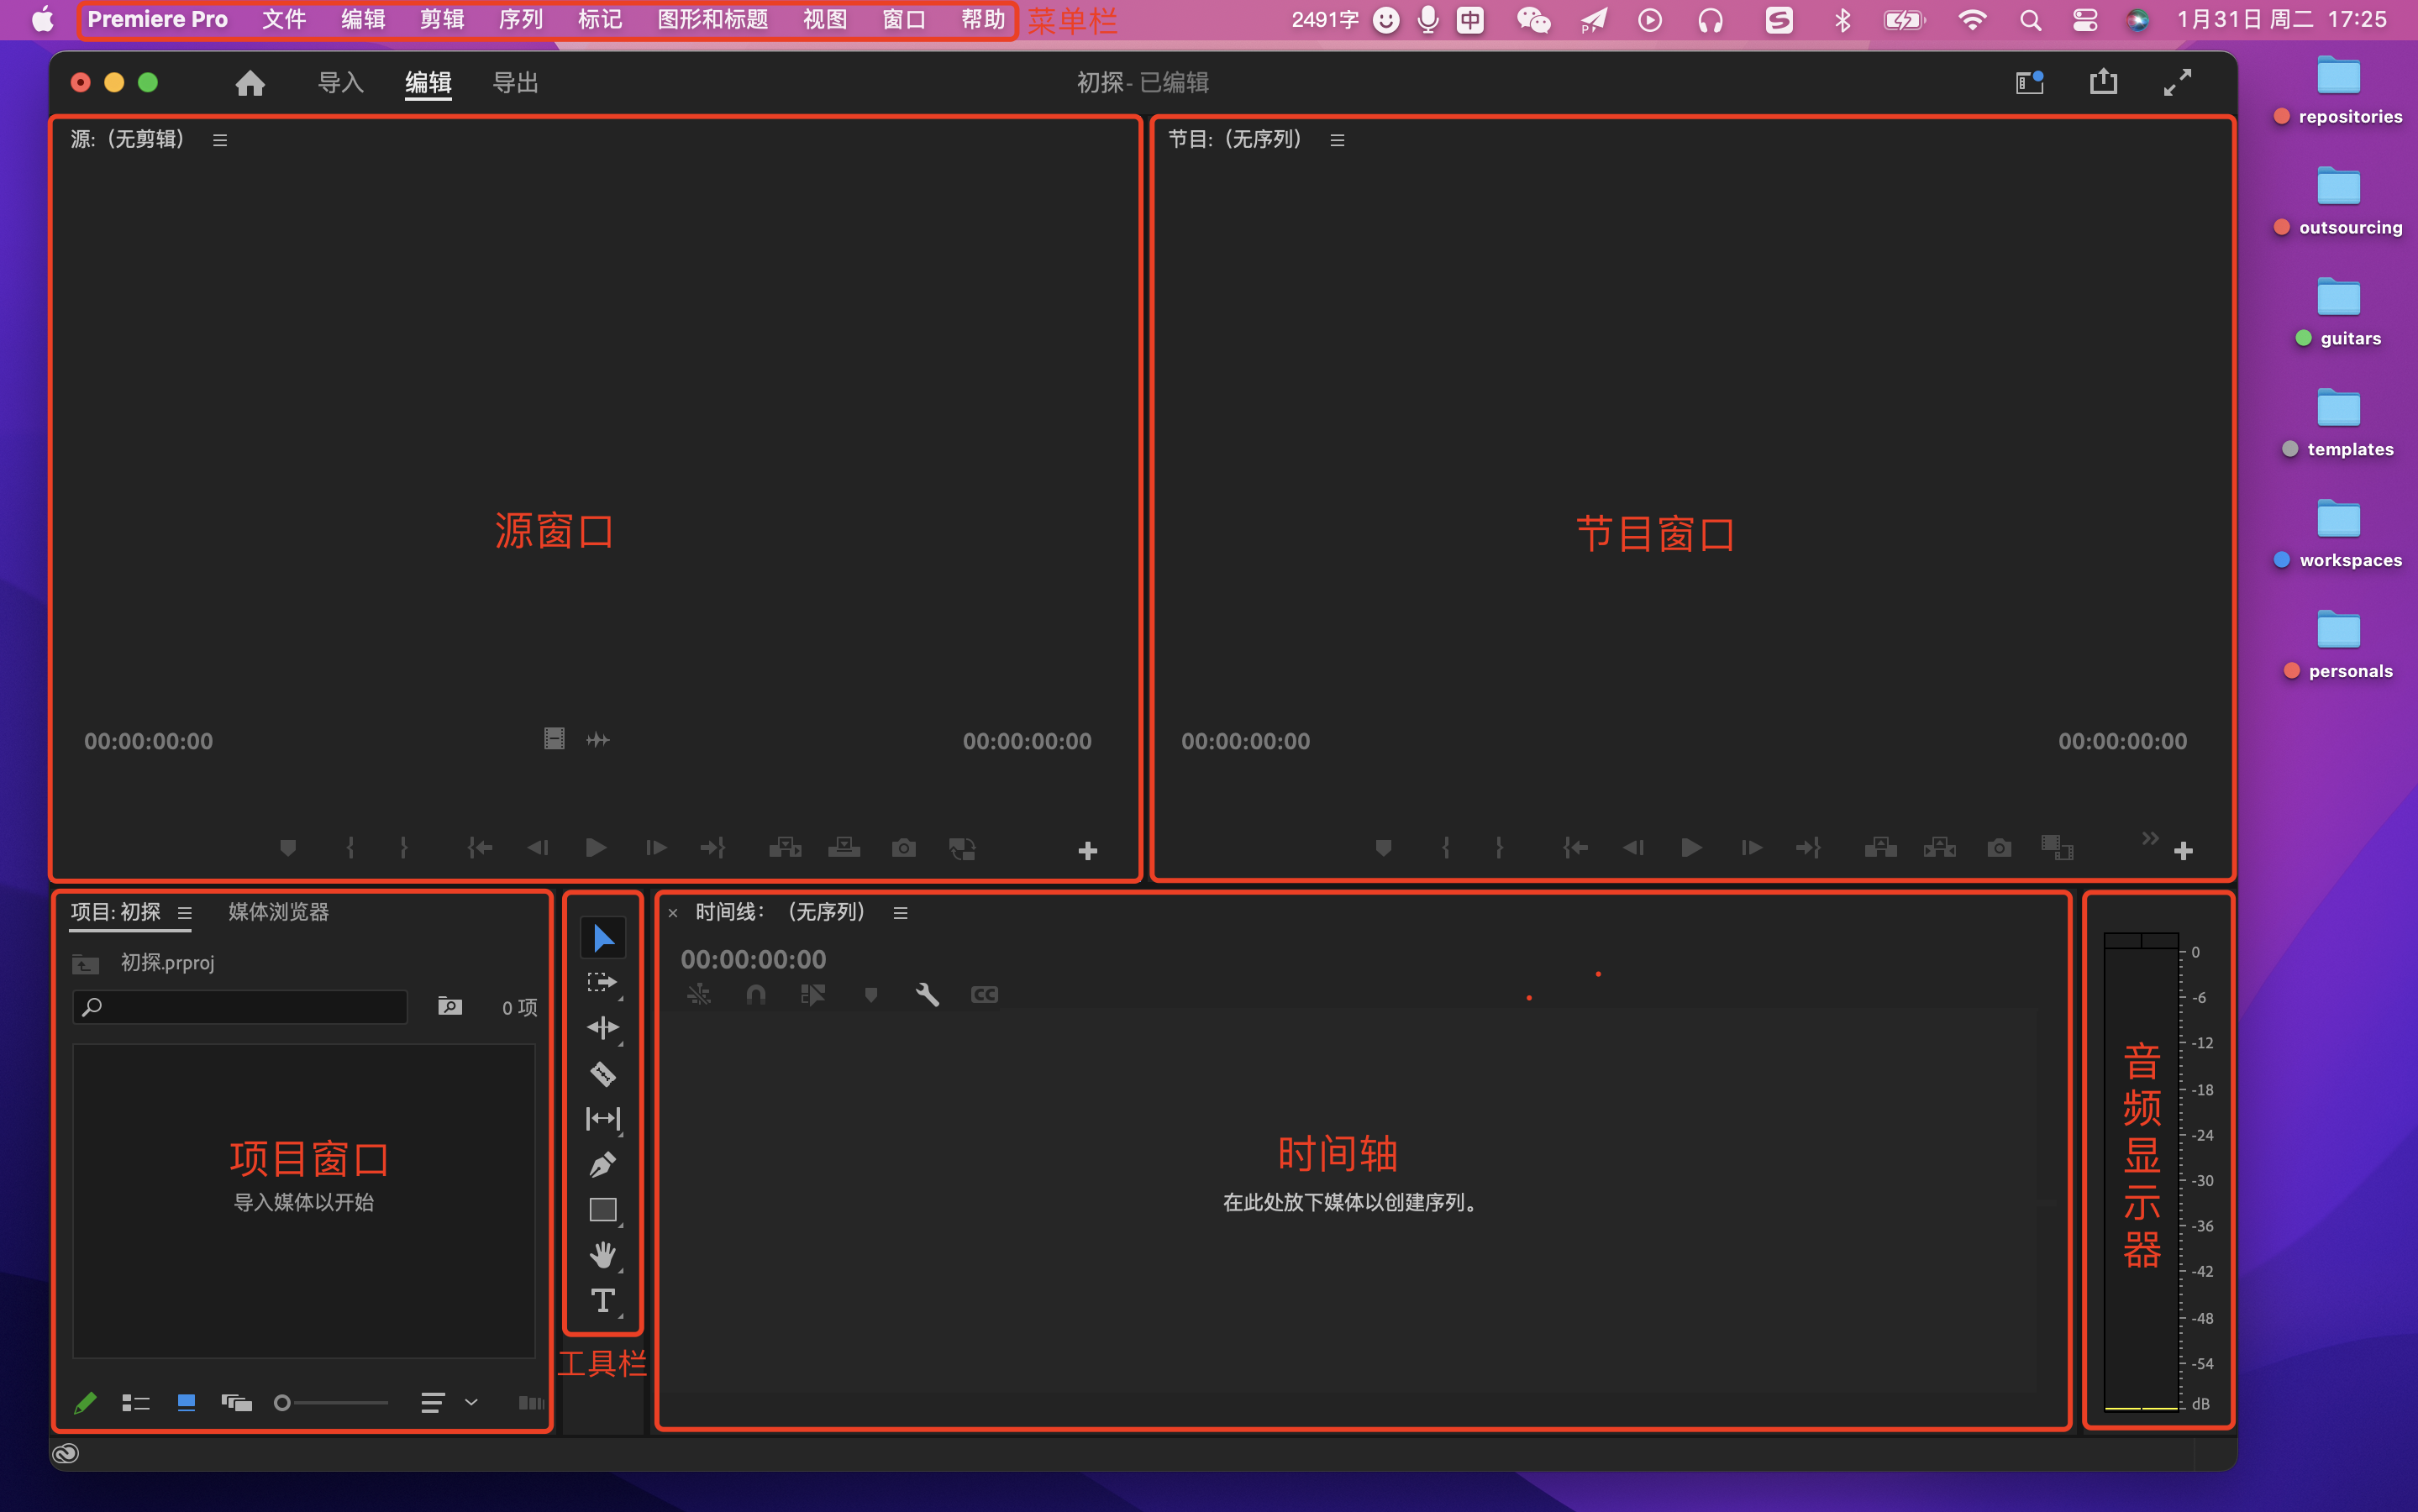2418x1512 pixels.
Task: Select the Razor tool
Action: pos(602,1074)
